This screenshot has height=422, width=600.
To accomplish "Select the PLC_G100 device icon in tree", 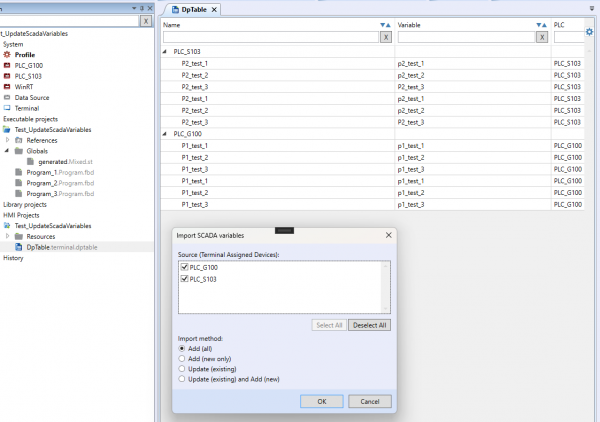I will [7, 65].
